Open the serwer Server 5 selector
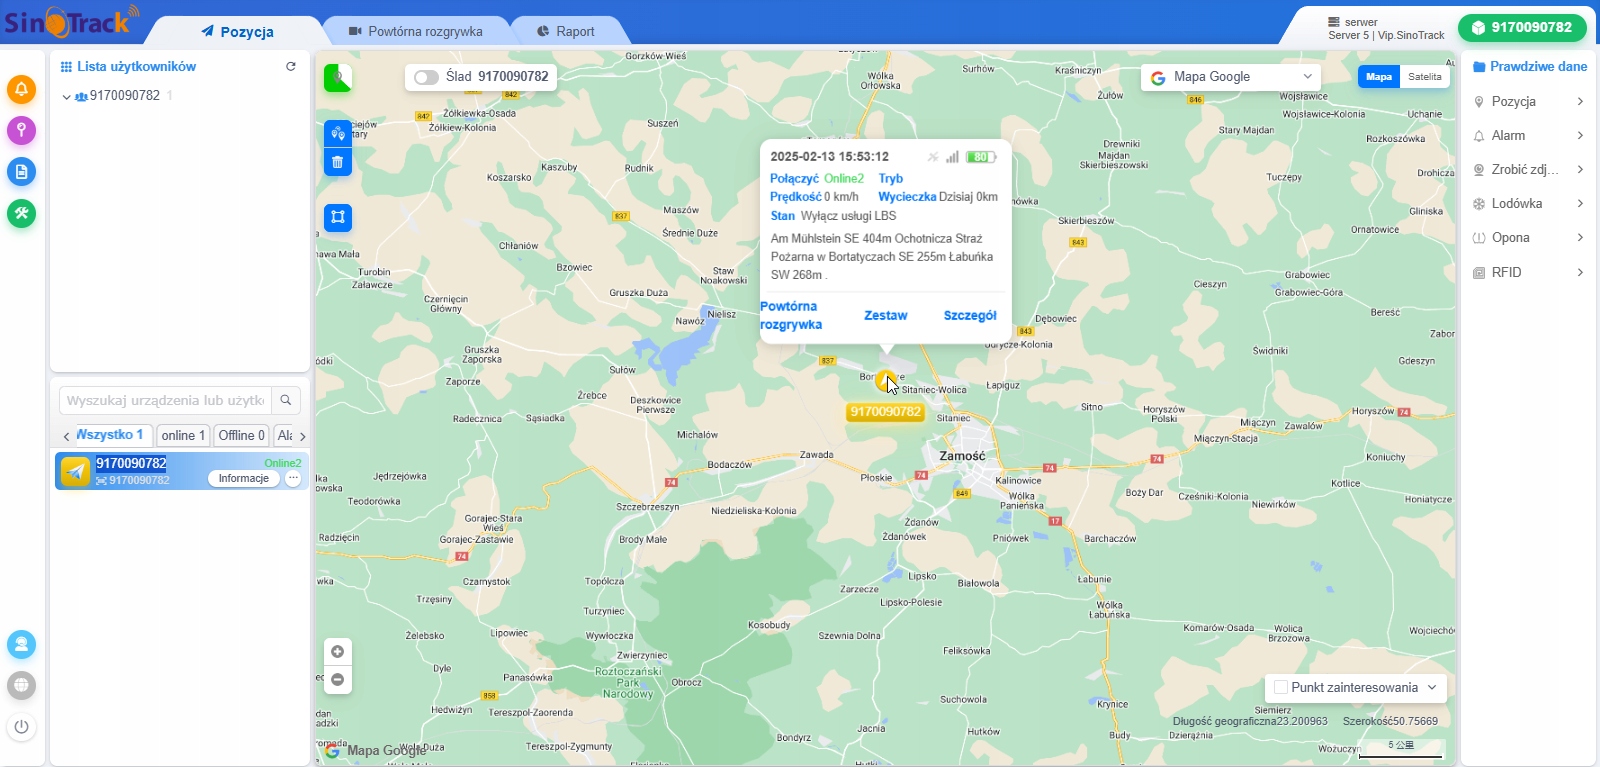 click(1386, 28)
